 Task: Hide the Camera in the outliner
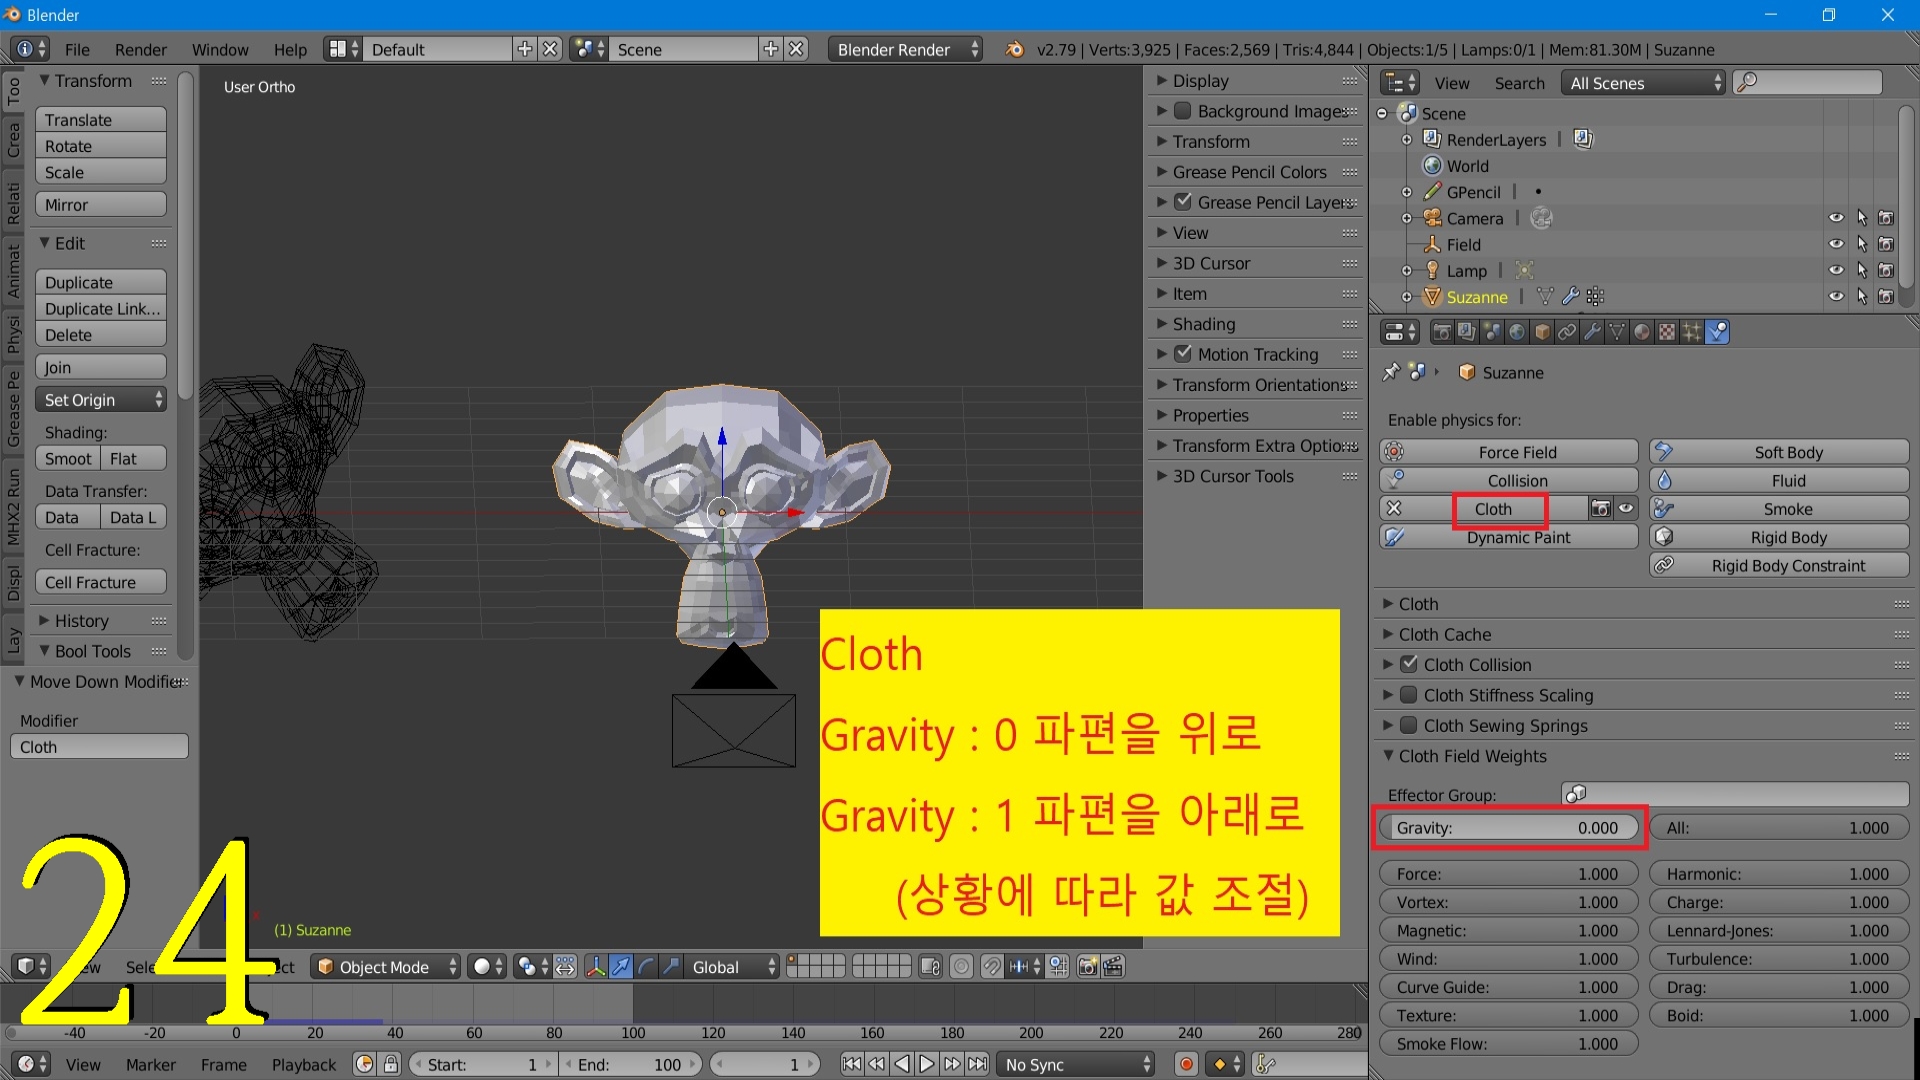1837,218
